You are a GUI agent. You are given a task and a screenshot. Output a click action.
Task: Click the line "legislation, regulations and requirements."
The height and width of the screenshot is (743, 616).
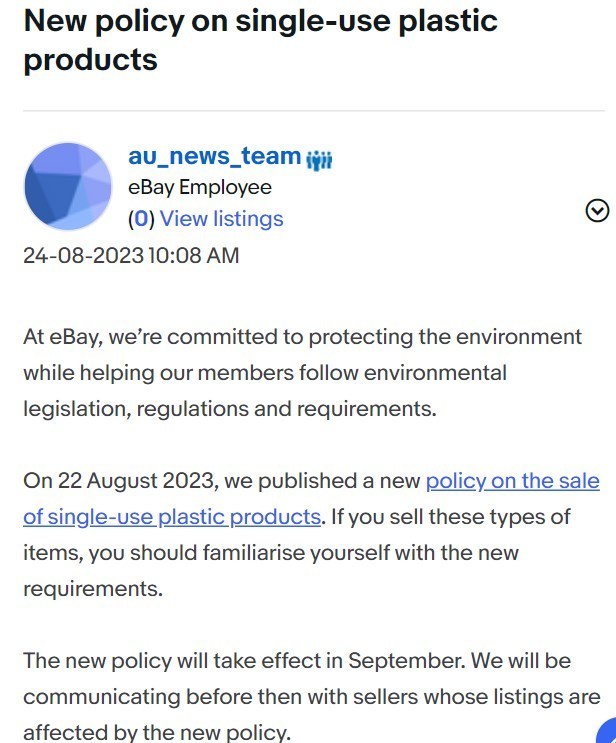[230, 408]
